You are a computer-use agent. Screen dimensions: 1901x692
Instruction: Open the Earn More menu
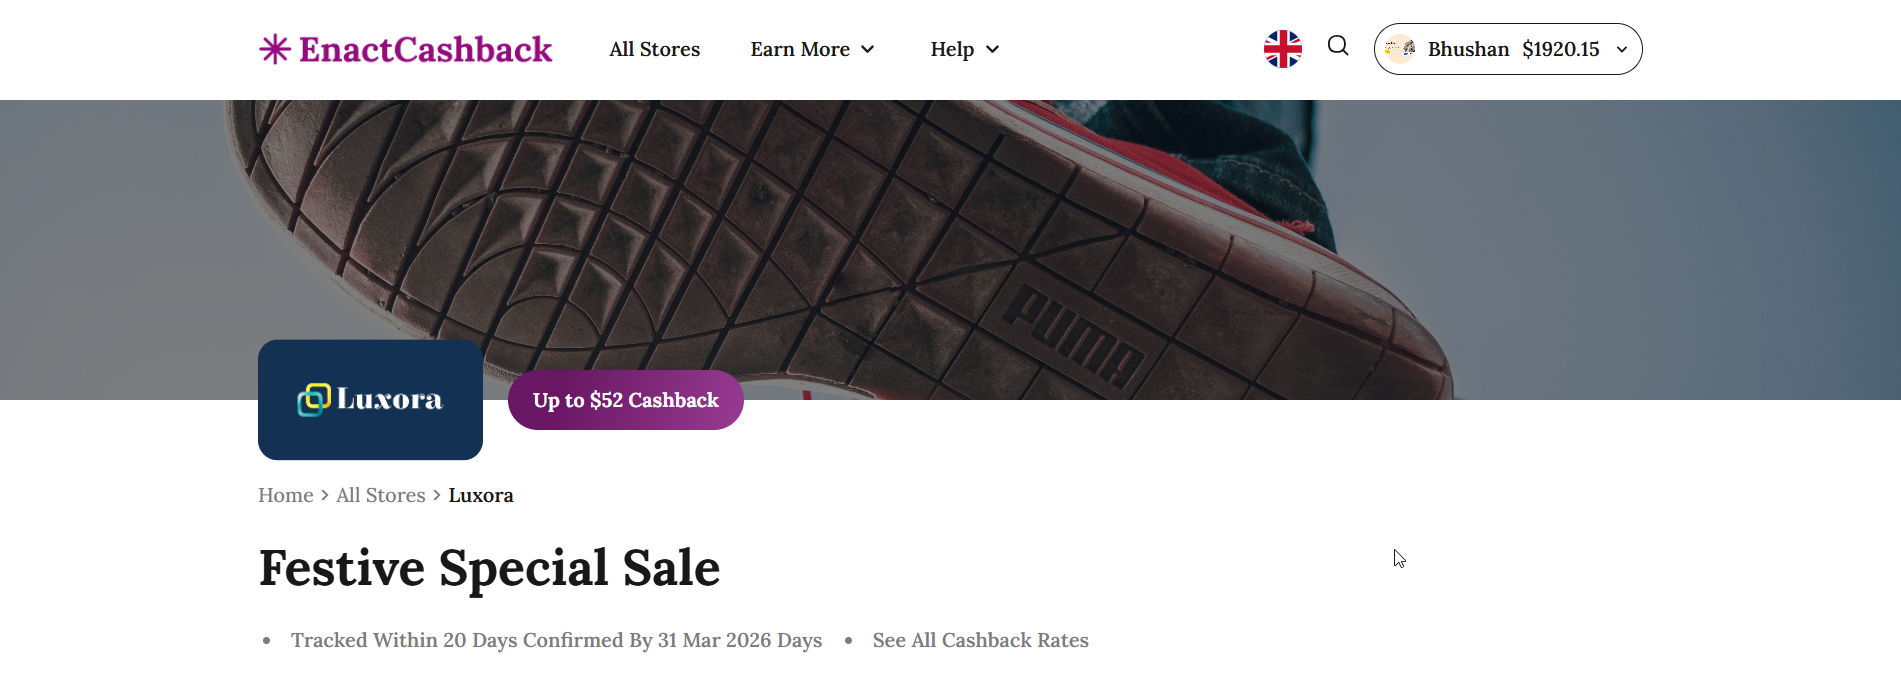tap(799, 49)
